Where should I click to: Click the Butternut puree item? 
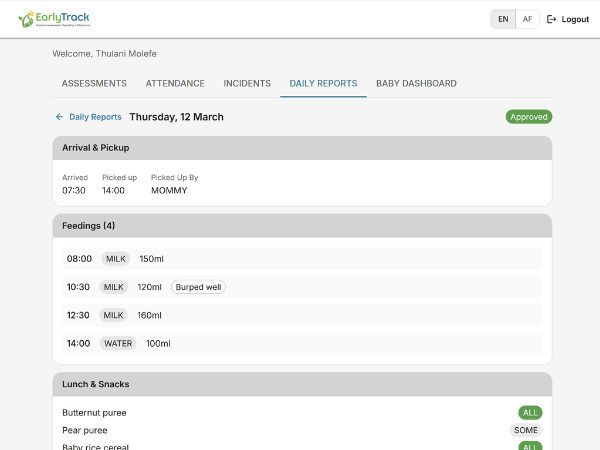[x=94, y=412]
